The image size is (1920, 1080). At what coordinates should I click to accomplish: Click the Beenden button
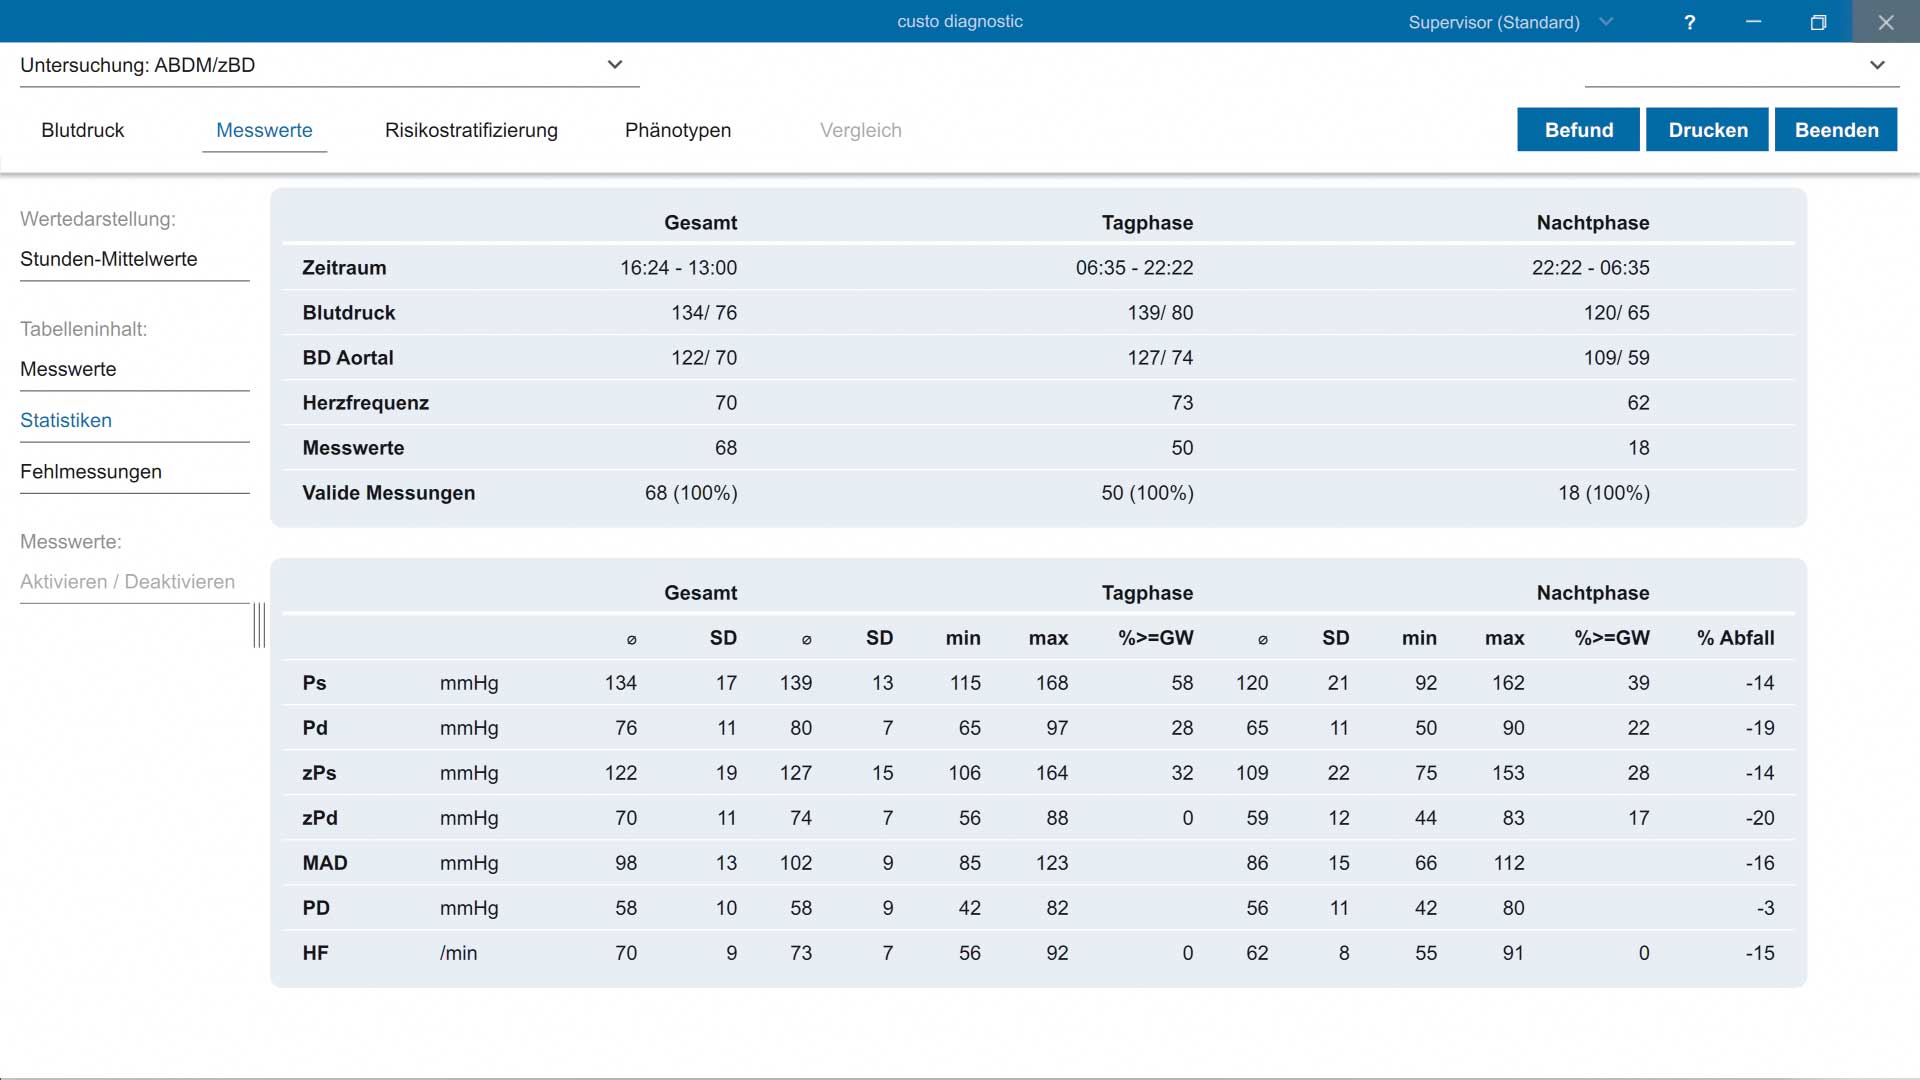tap(1836, 130)
